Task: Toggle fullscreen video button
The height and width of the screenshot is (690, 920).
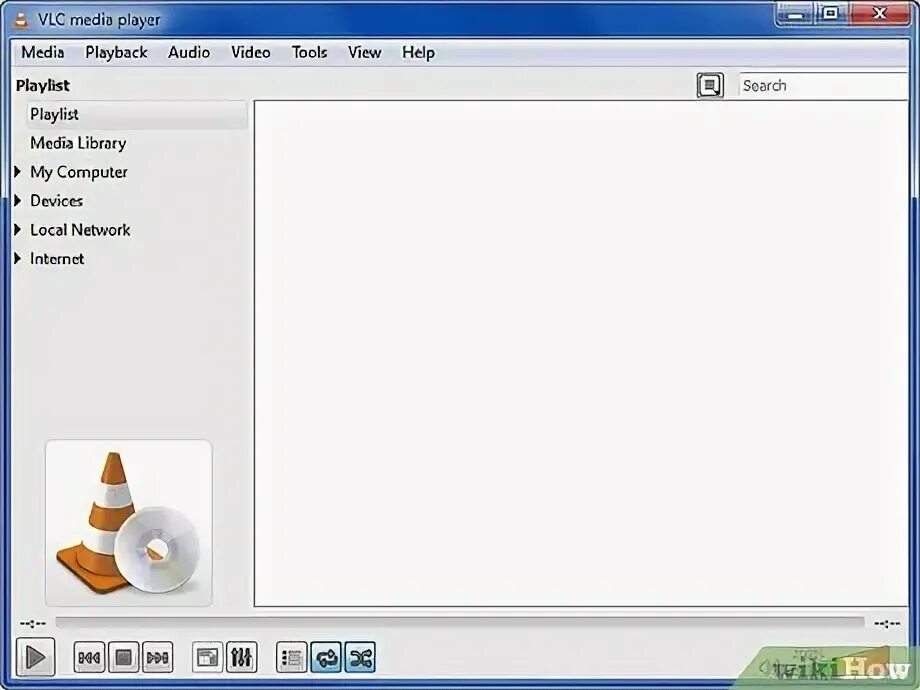Action: point(207,657)
